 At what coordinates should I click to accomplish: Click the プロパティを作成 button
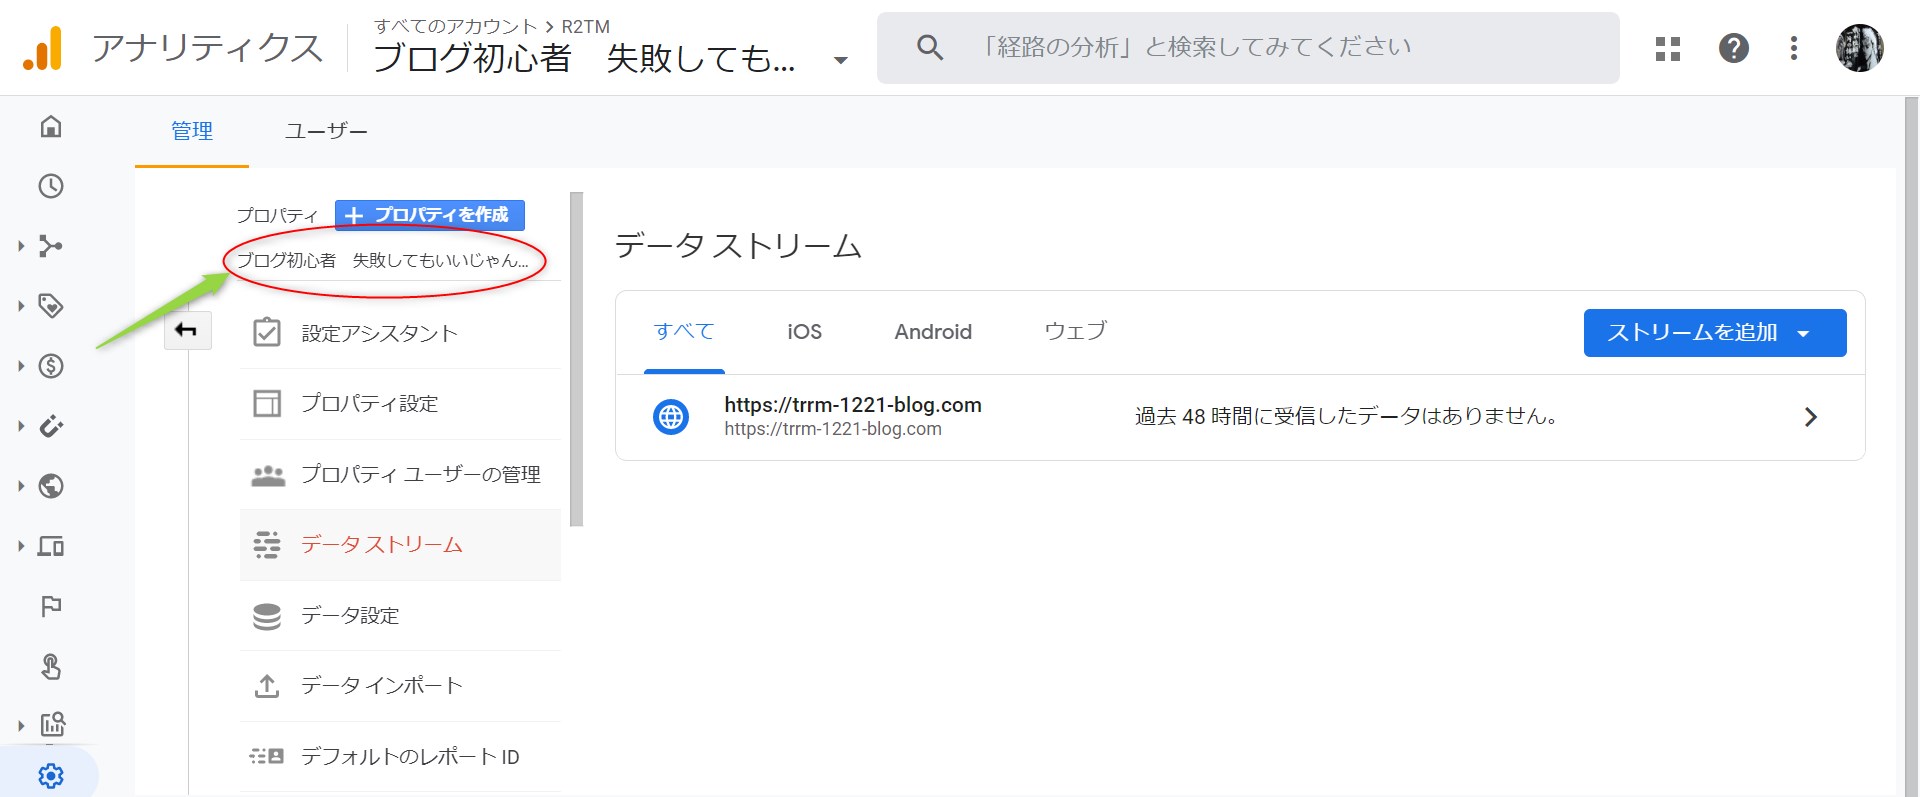click(429, 215)
